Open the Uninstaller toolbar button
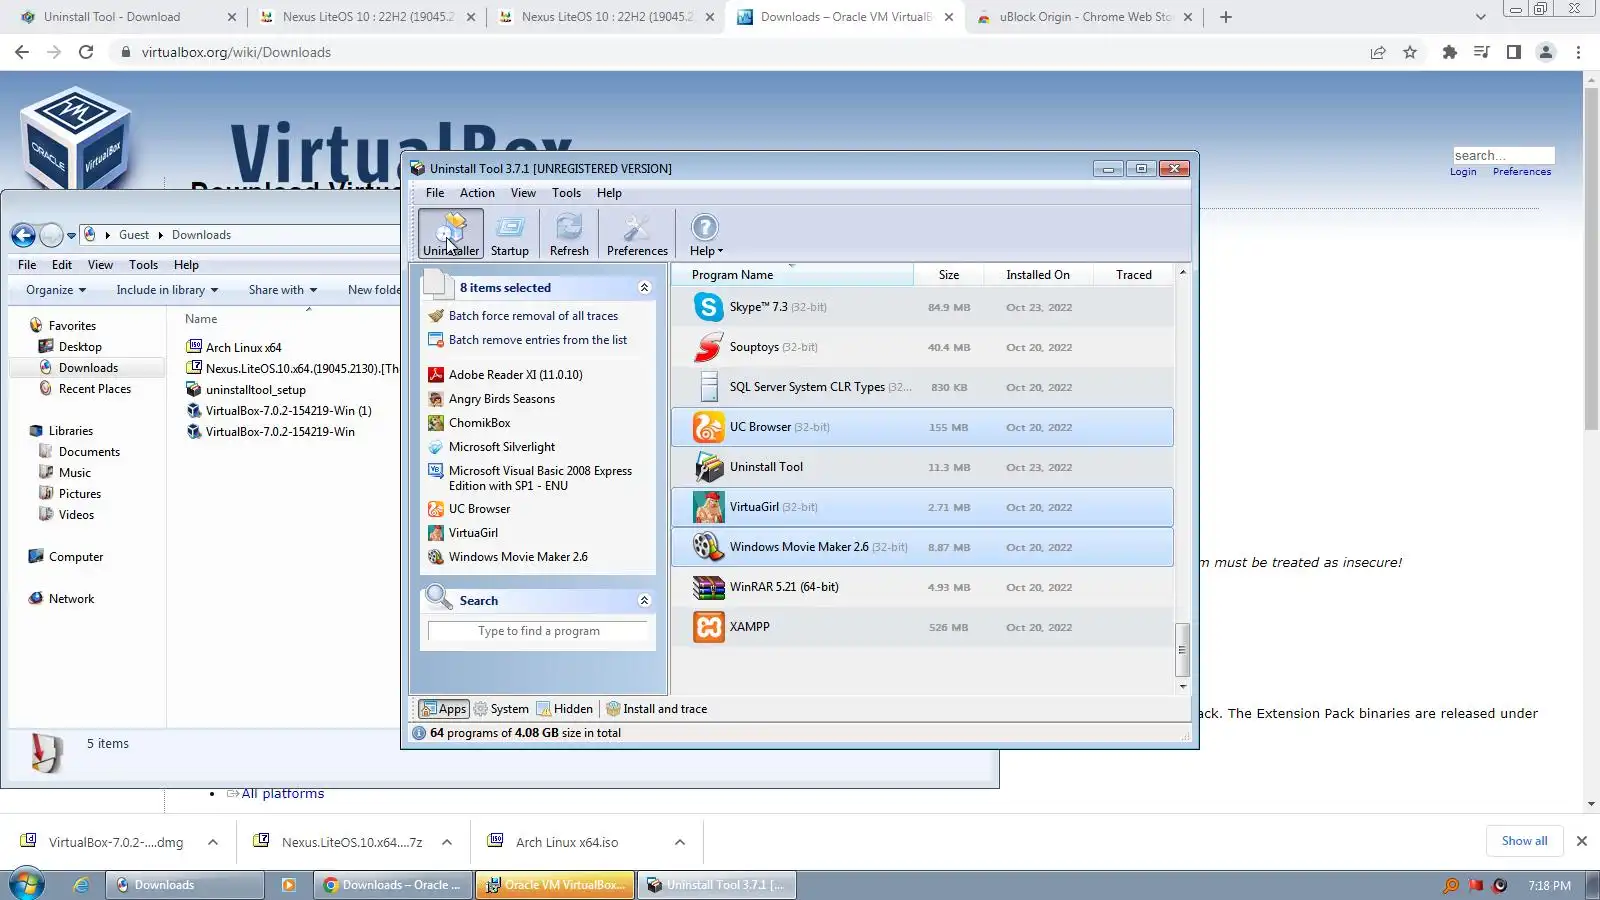This screenshot has height=900, width=1600. [450, 234]
